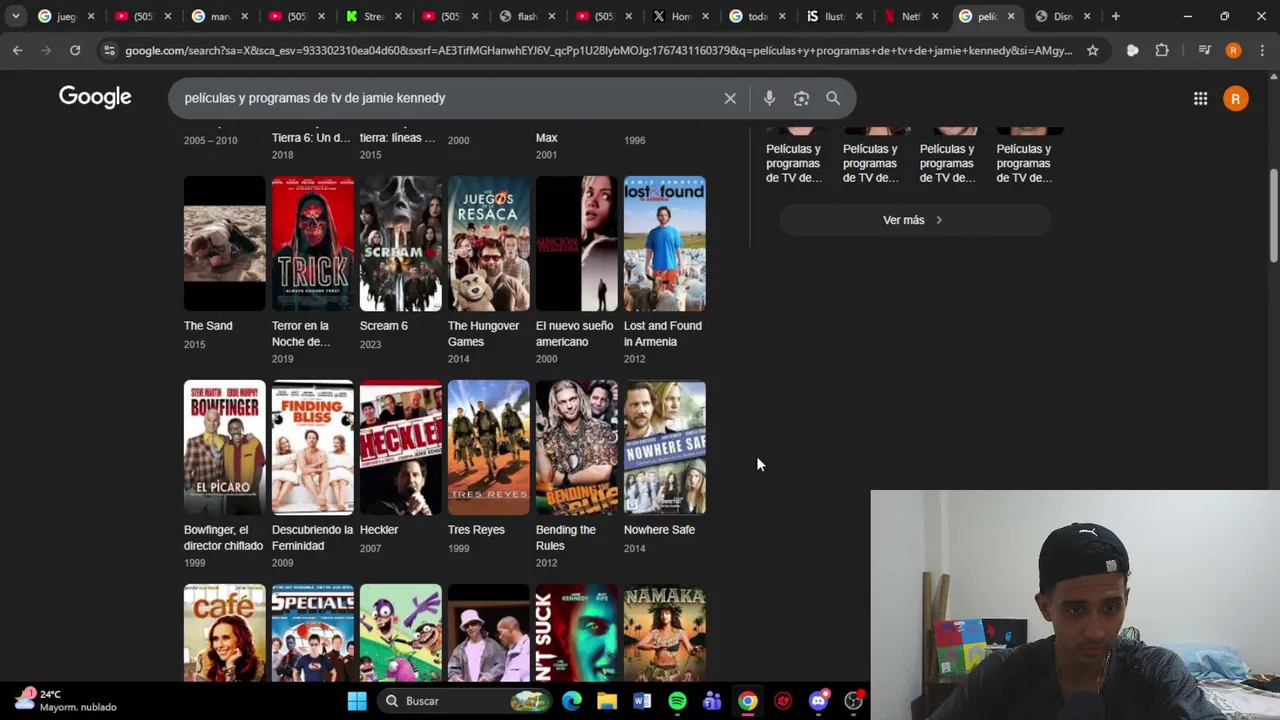Open the Tres Reyes poster

(489, 448)
